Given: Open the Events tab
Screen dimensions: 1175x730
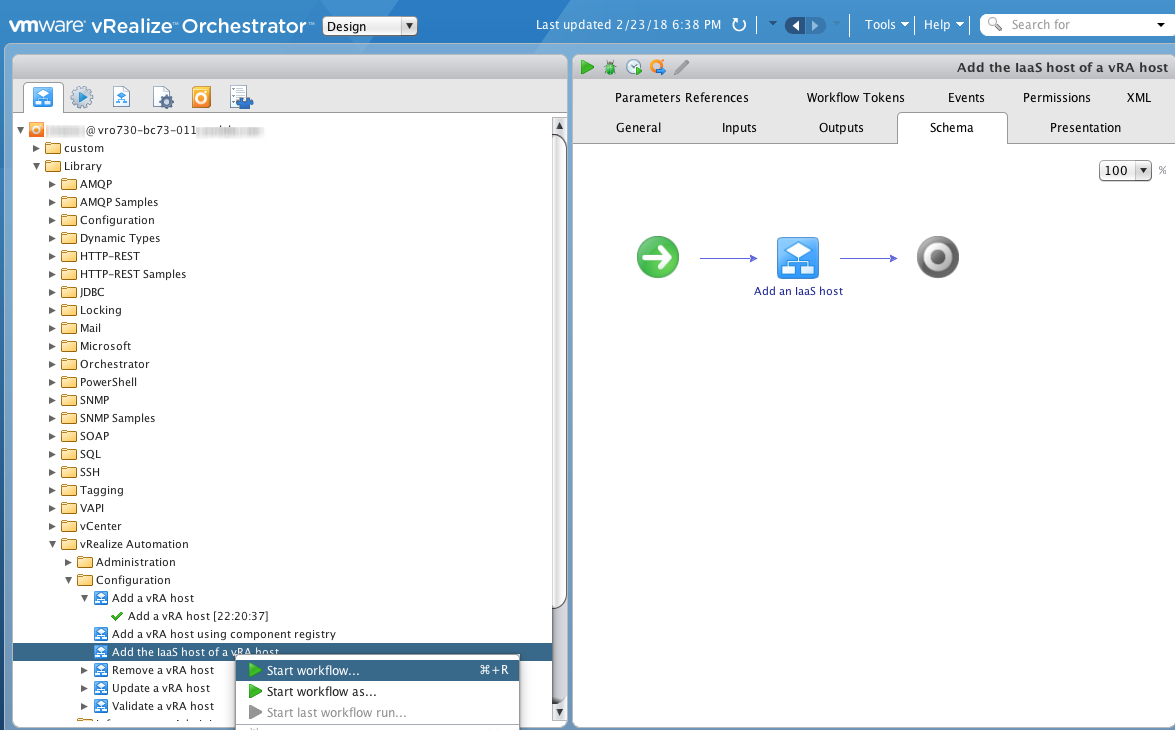Looking at the screenshot, I should pyautogui.click(x=966, y=97).
